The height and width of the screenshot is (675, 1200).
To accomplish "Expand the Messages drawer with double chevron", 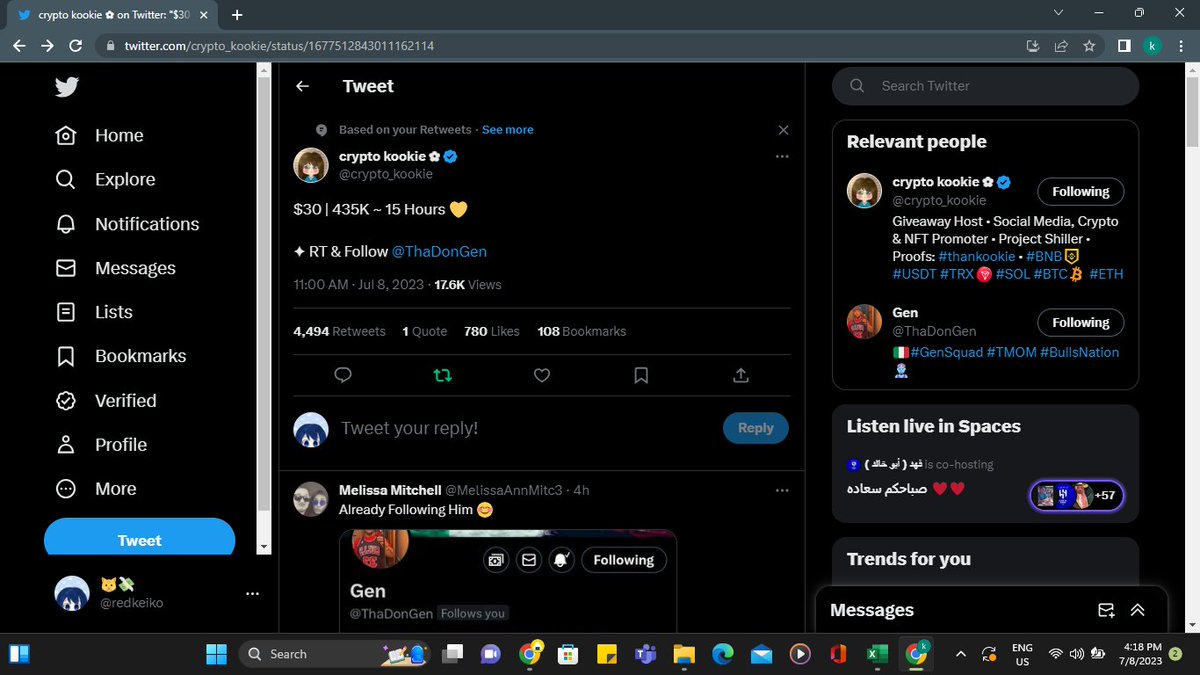I will pos(1137,610).
